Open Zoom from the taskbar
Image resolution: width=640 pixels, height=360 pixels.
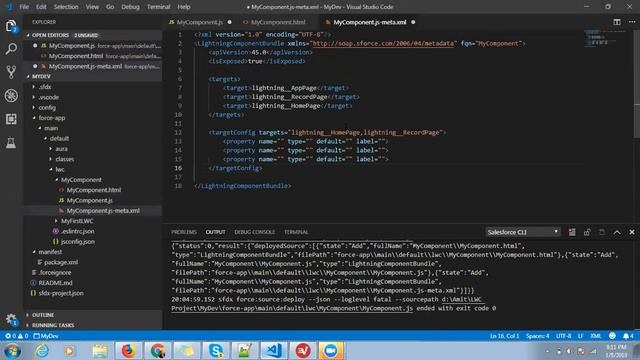(x=331, y=351)
